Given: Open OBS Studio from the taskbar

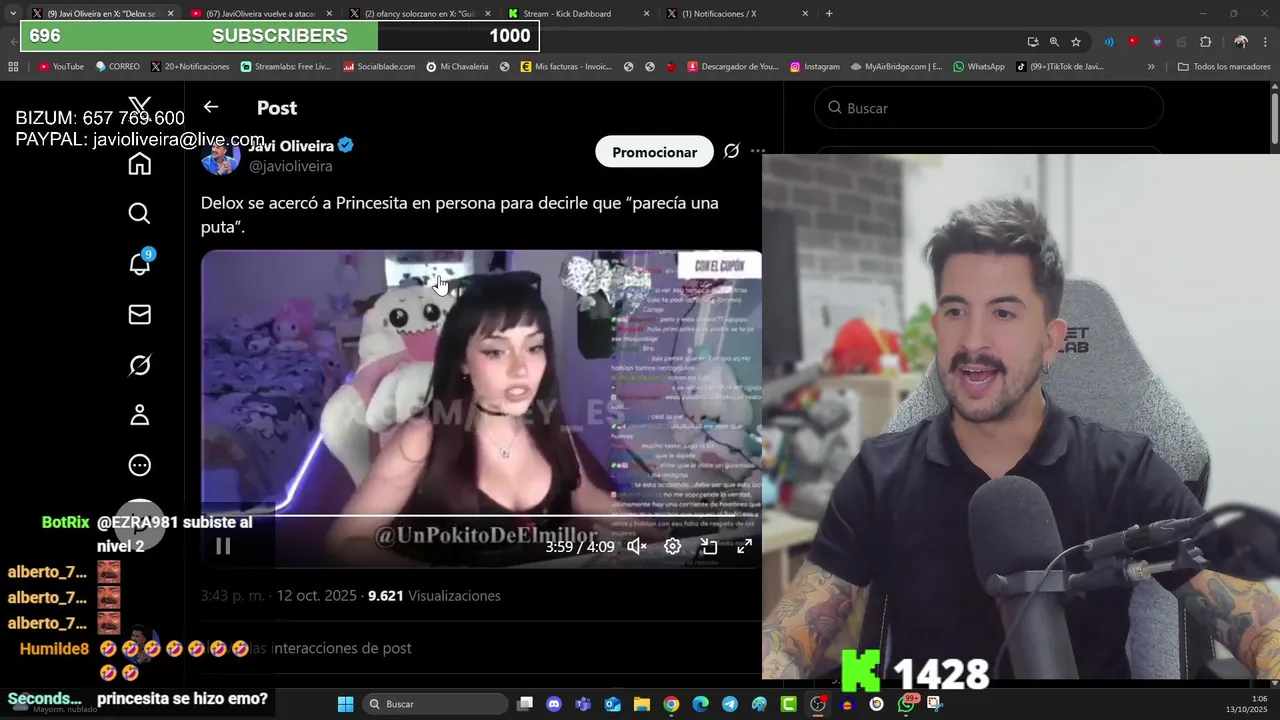Looking at the screenshot, I should click(818, 704).
